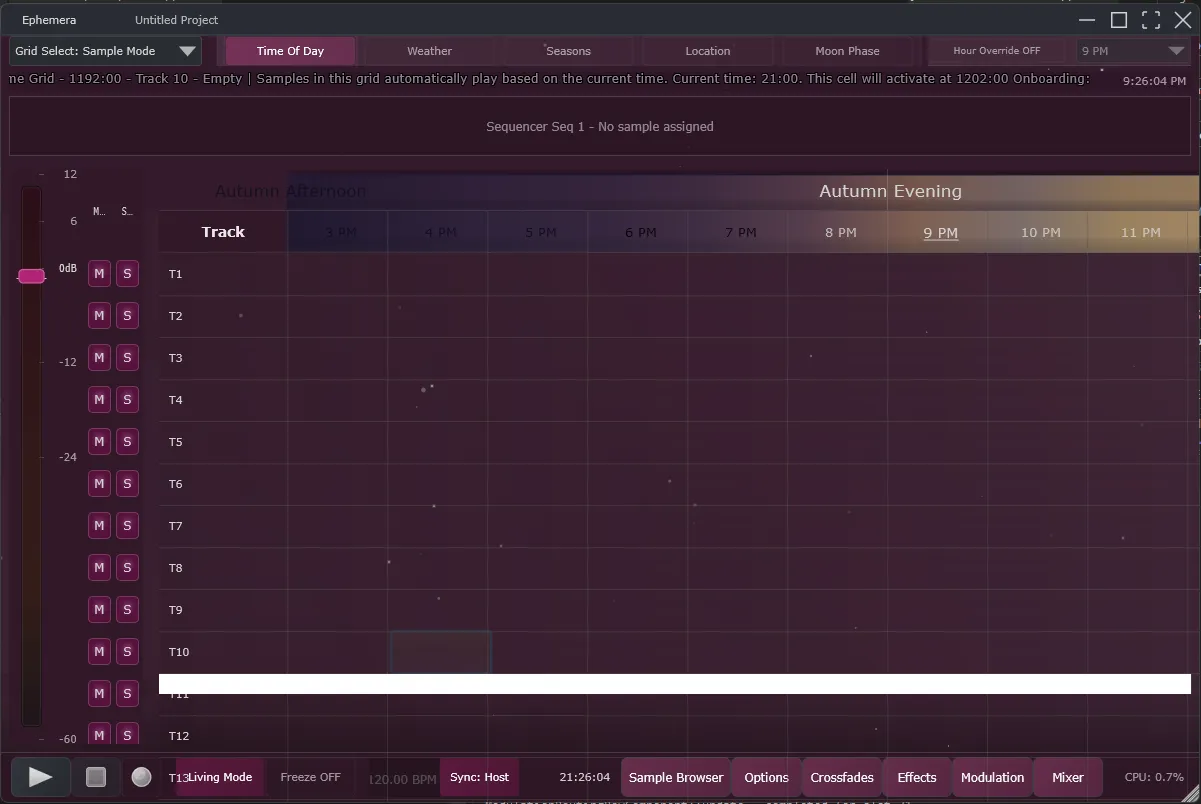Screen dimensions: 1201x804
Task: Open the Grid Select mode dropdown
Action: pos(105,51)
